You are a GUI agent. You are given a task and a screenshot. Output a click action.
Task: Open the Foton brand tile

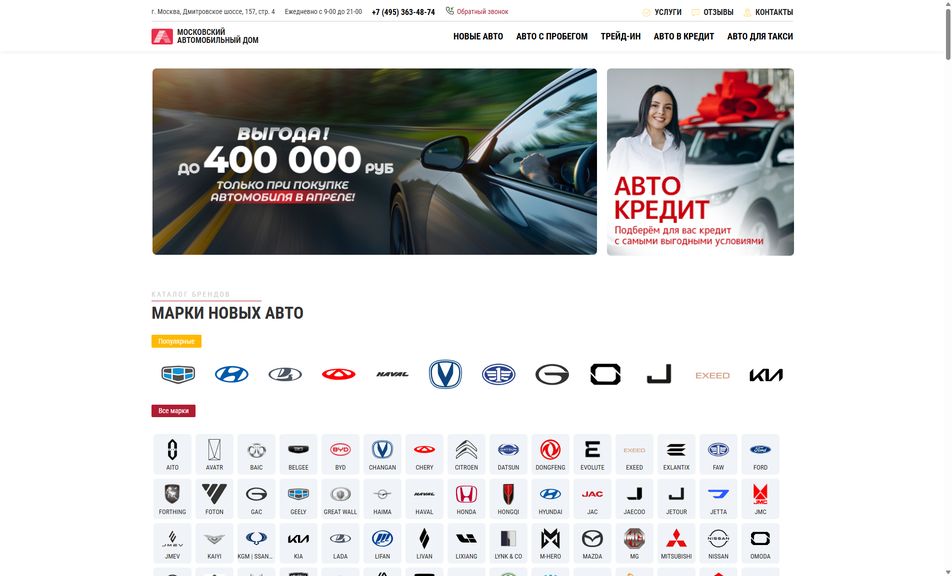214,498
